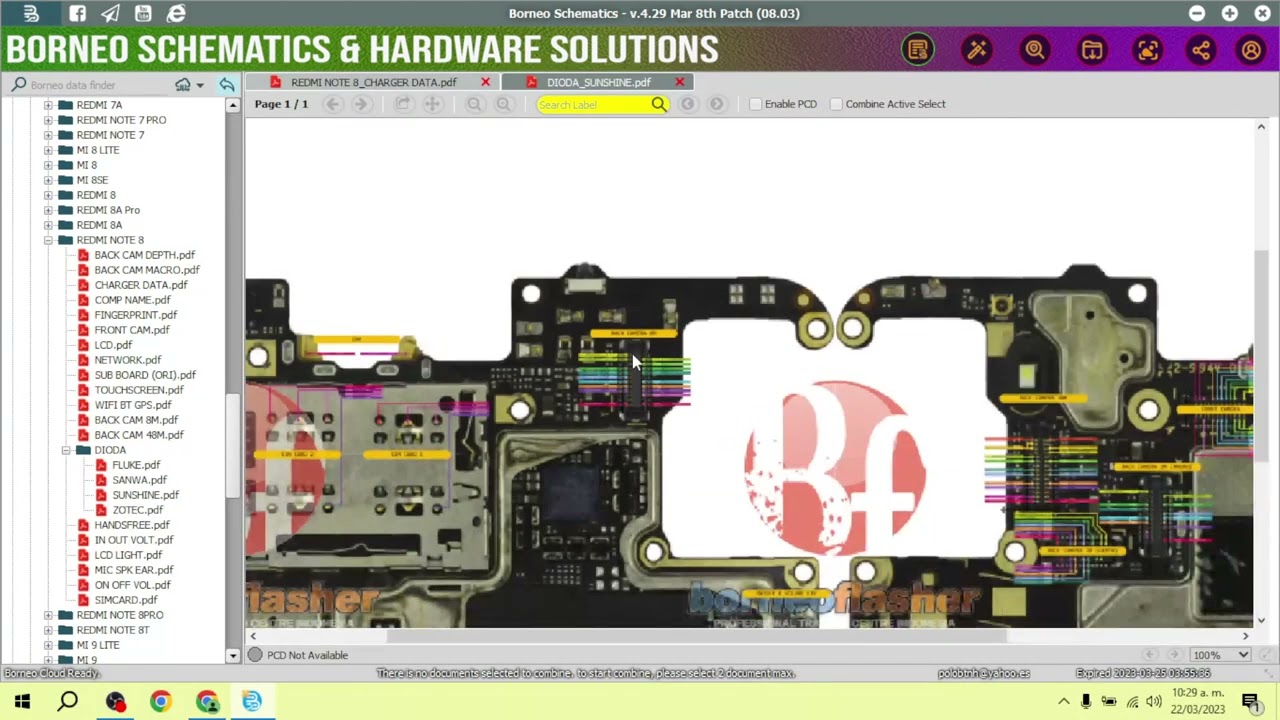Toggle Combine Active Select checkbox
1280x720 pixels.
coord(836,104)
